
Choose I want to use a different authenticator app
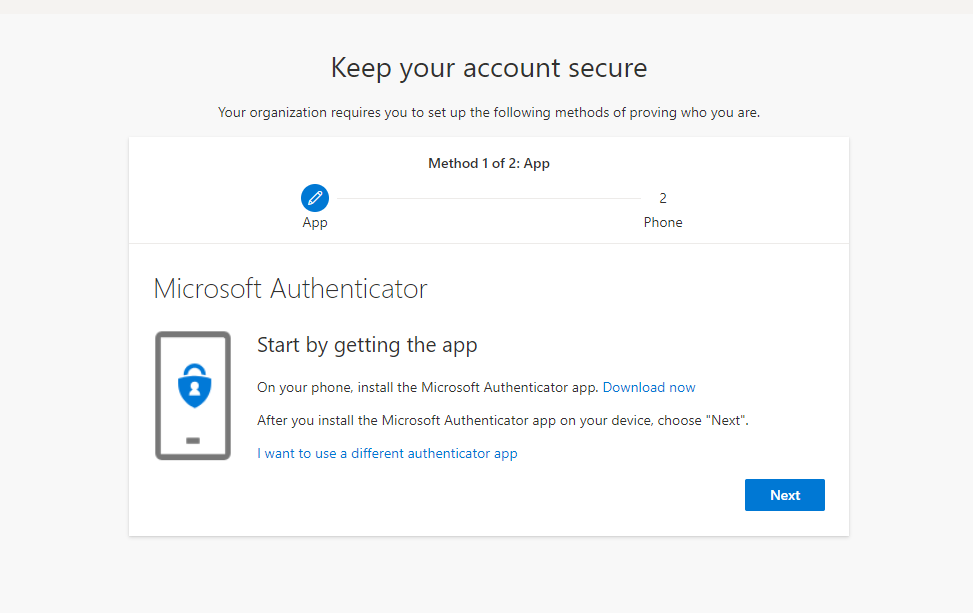[387, 454]
